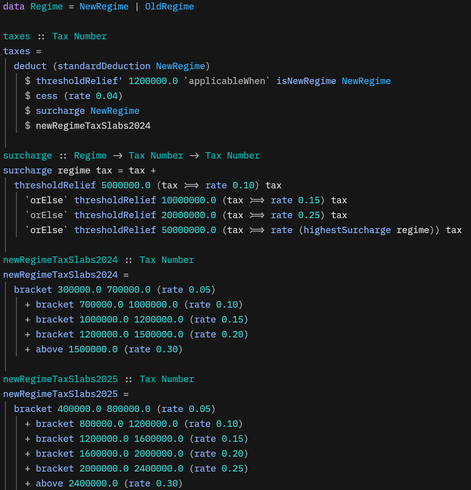Click '$ surcharge NewRegime' line
The width and height of the screenshot is (471, 490).
[82, 111]
